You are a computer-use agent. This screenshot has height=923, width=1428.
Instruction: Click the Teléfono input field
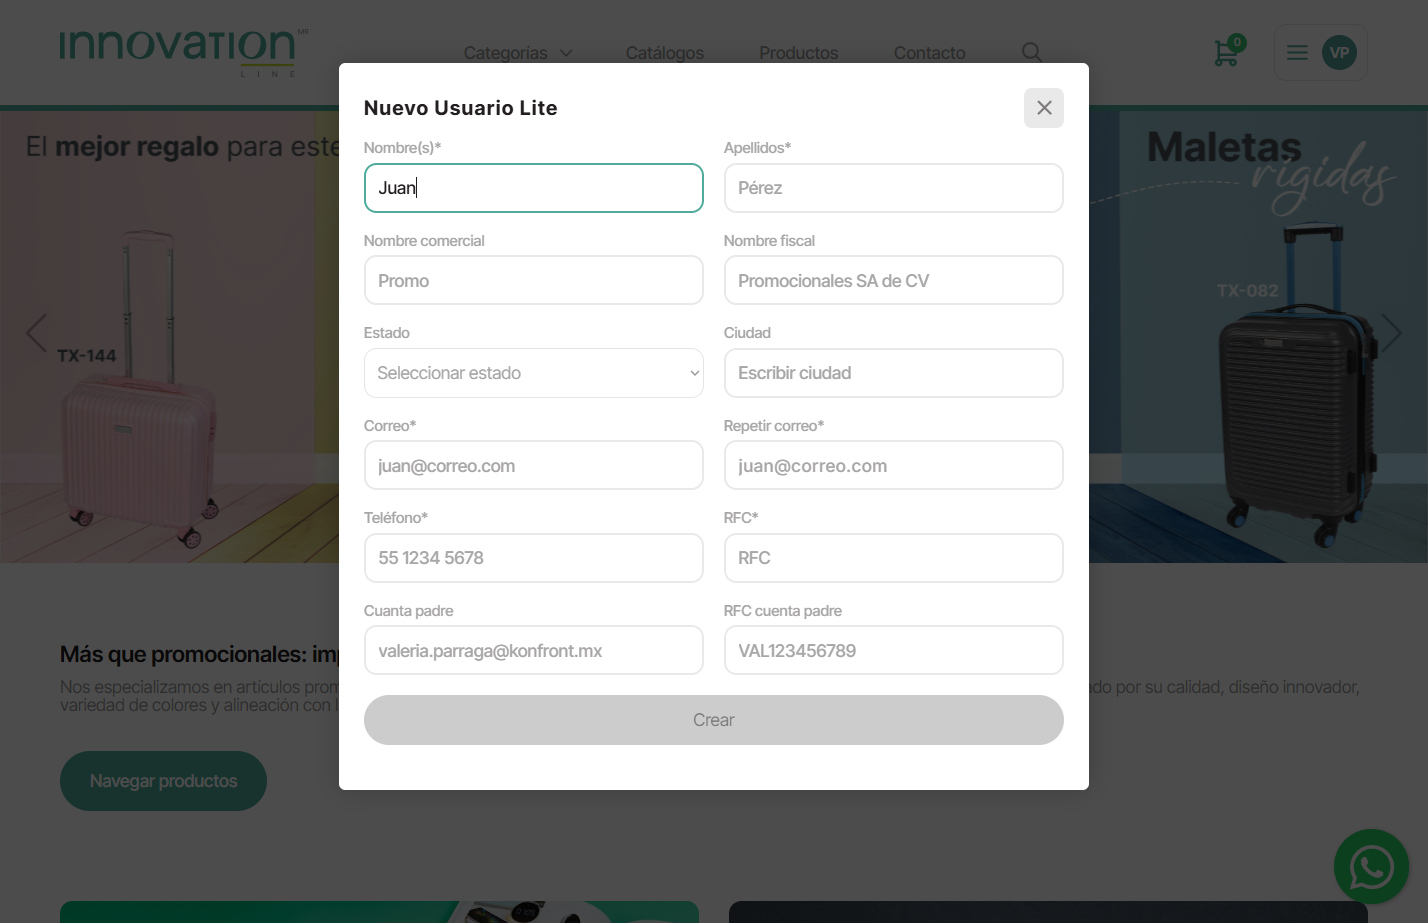click(x=534, y=558)
